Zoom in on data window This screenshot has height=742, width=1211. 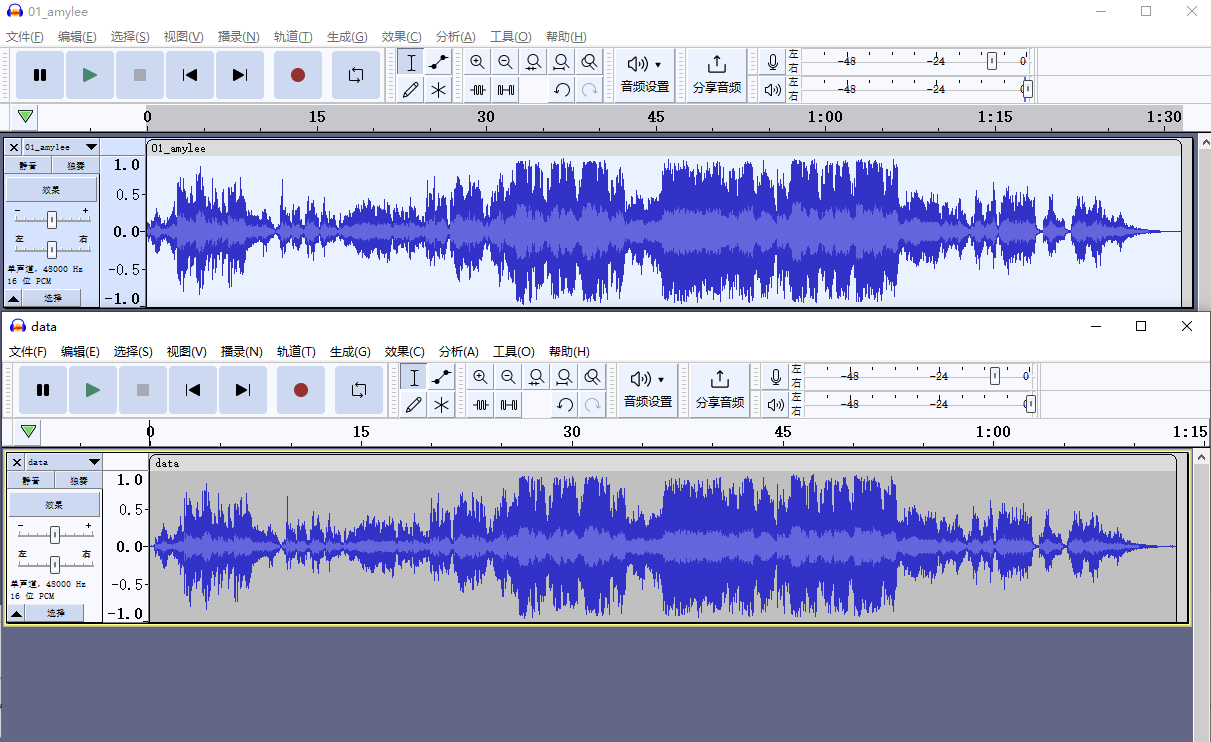click(x=481, y=377)
